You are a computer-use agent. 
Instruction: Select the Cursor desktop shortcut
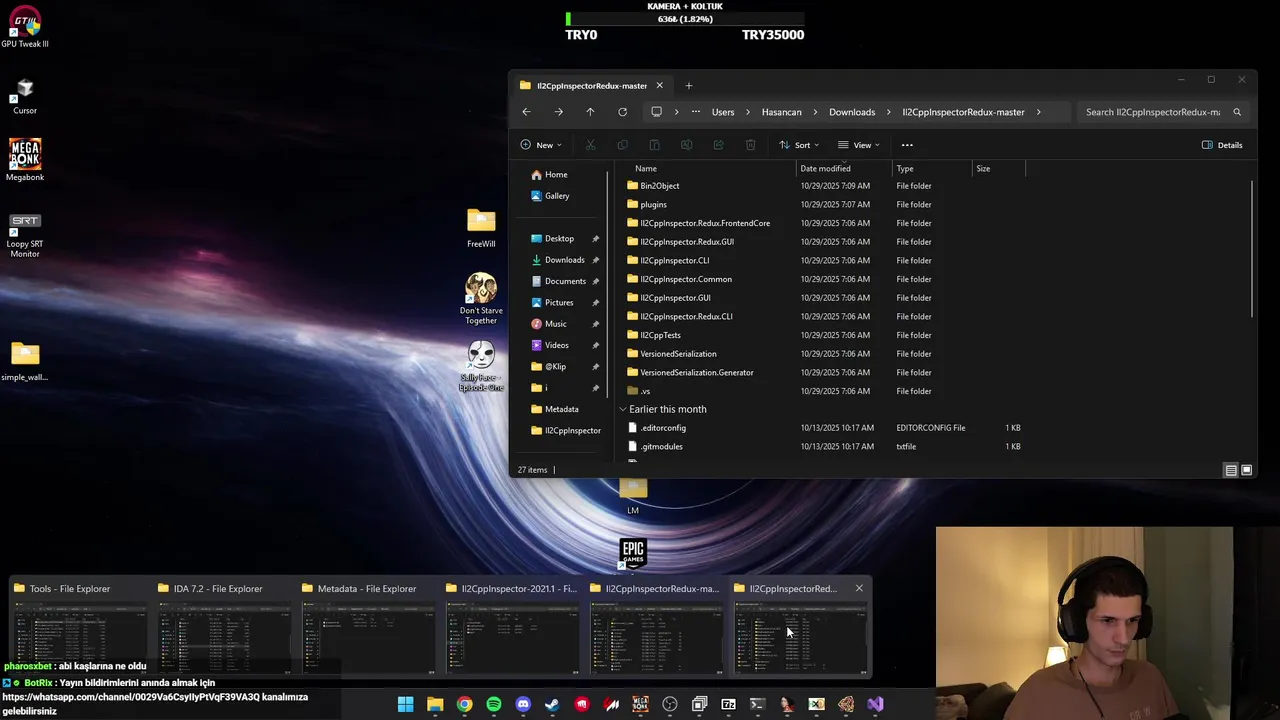pos(25,97)
